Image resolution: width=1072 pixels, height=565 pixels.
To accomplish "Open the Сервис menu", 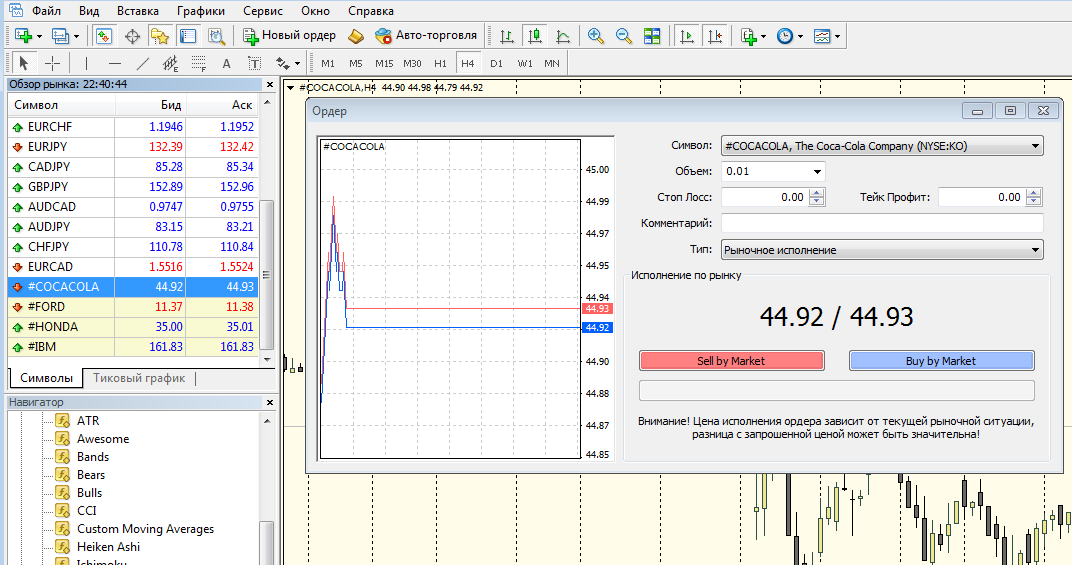I will [263, 11].
